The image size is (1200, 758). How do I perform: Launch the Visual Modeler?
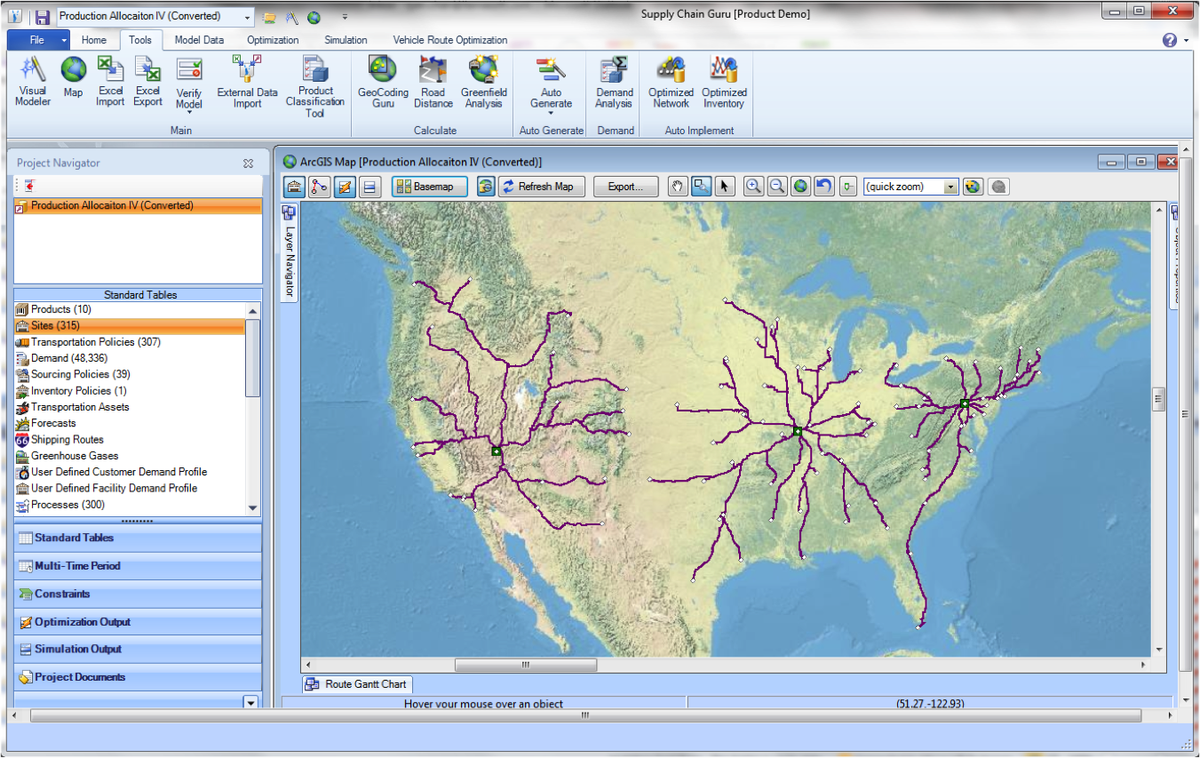point(32,82)
